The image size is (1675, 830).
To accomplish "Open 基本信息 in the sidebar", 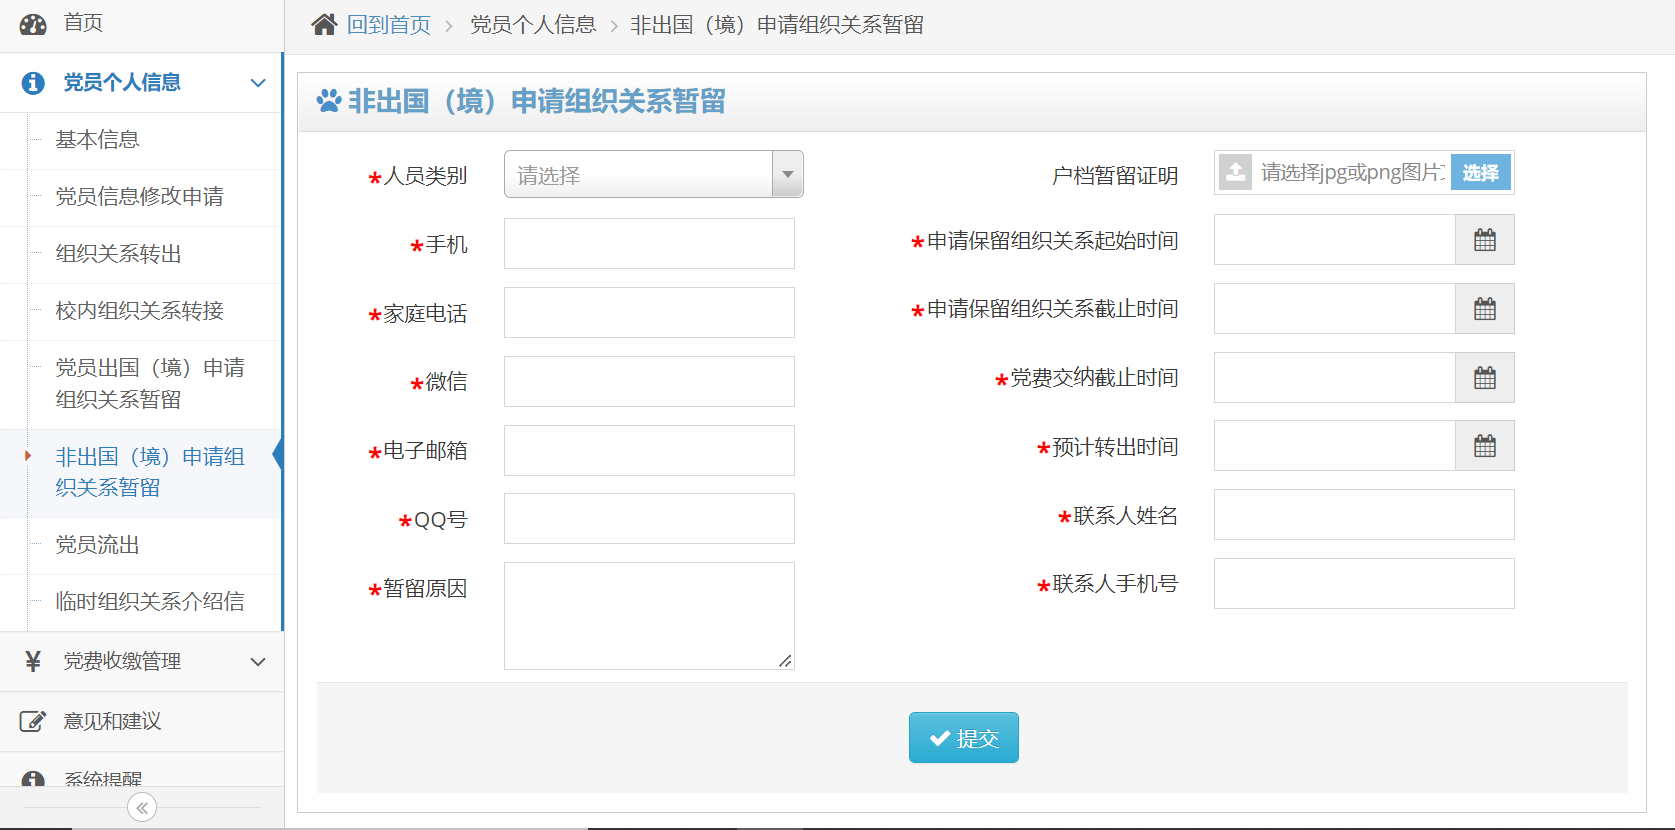I will tap(97, 140).
